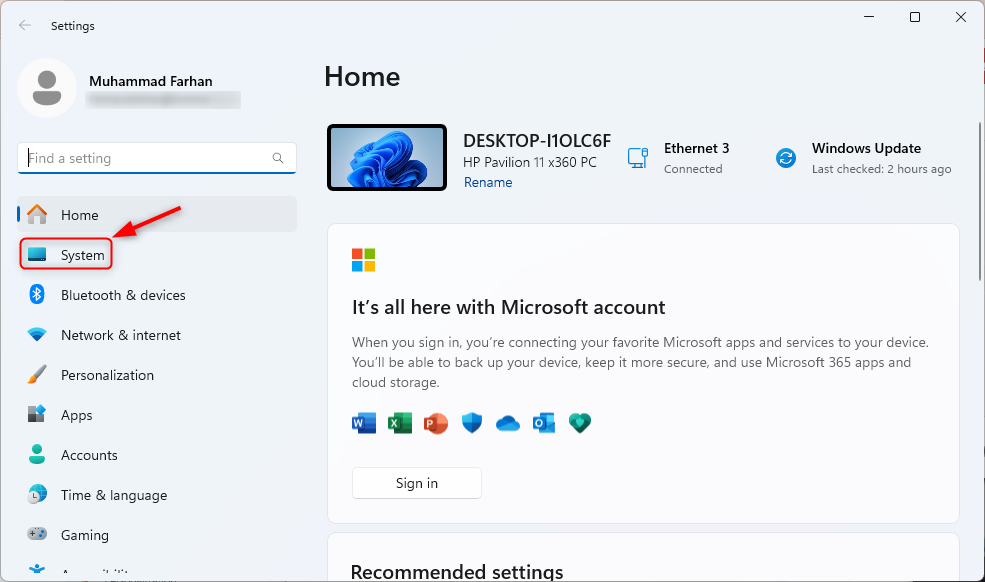Click the Home page heading
Viewport: 985px width, 582px height.
pos(362,77)
